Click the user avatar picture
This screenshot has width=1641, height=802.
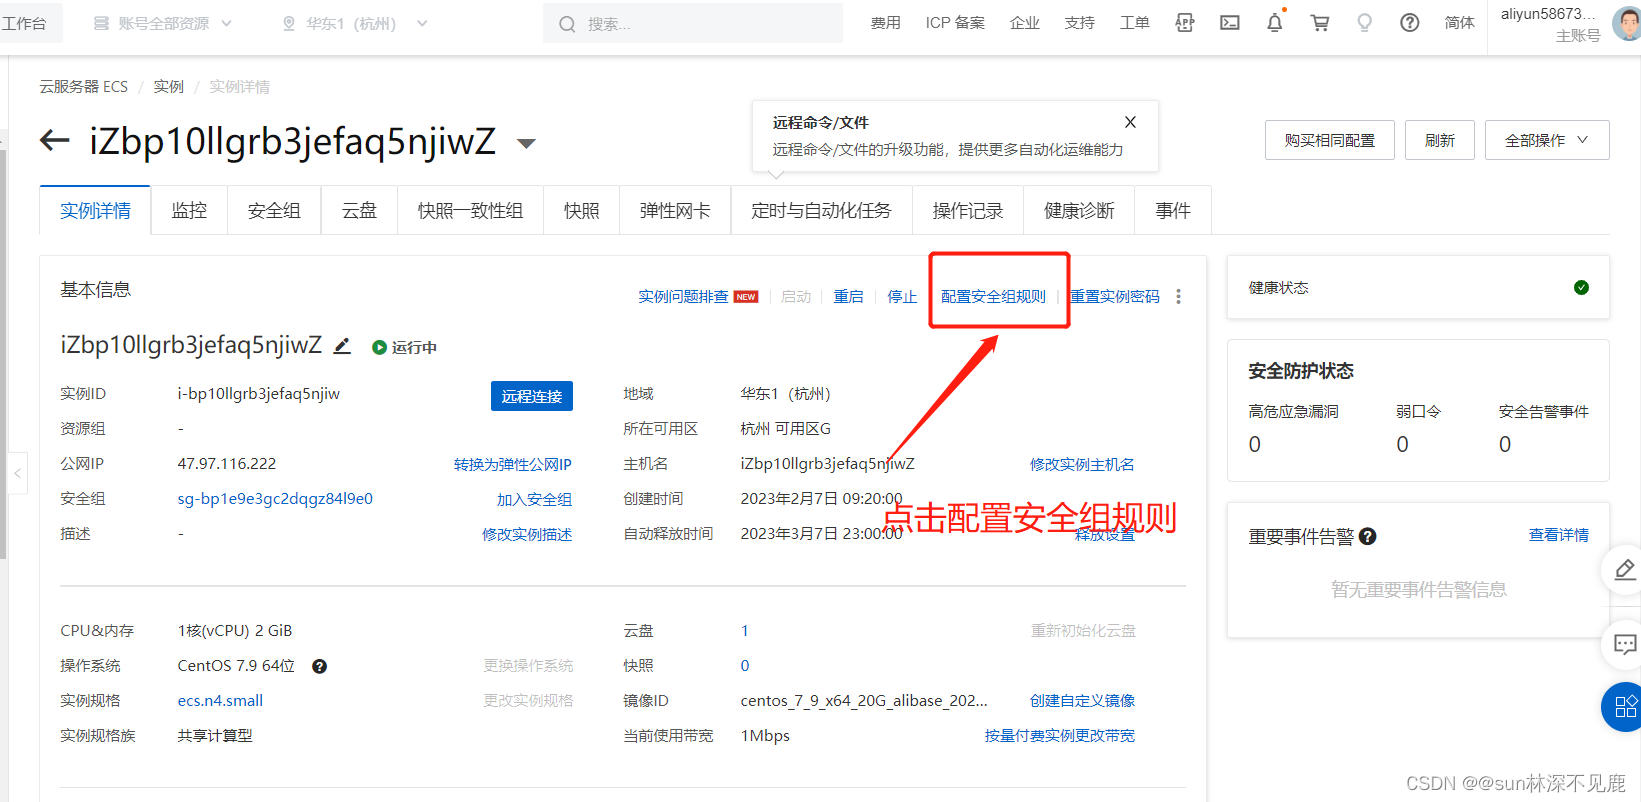pos(1627,23)
